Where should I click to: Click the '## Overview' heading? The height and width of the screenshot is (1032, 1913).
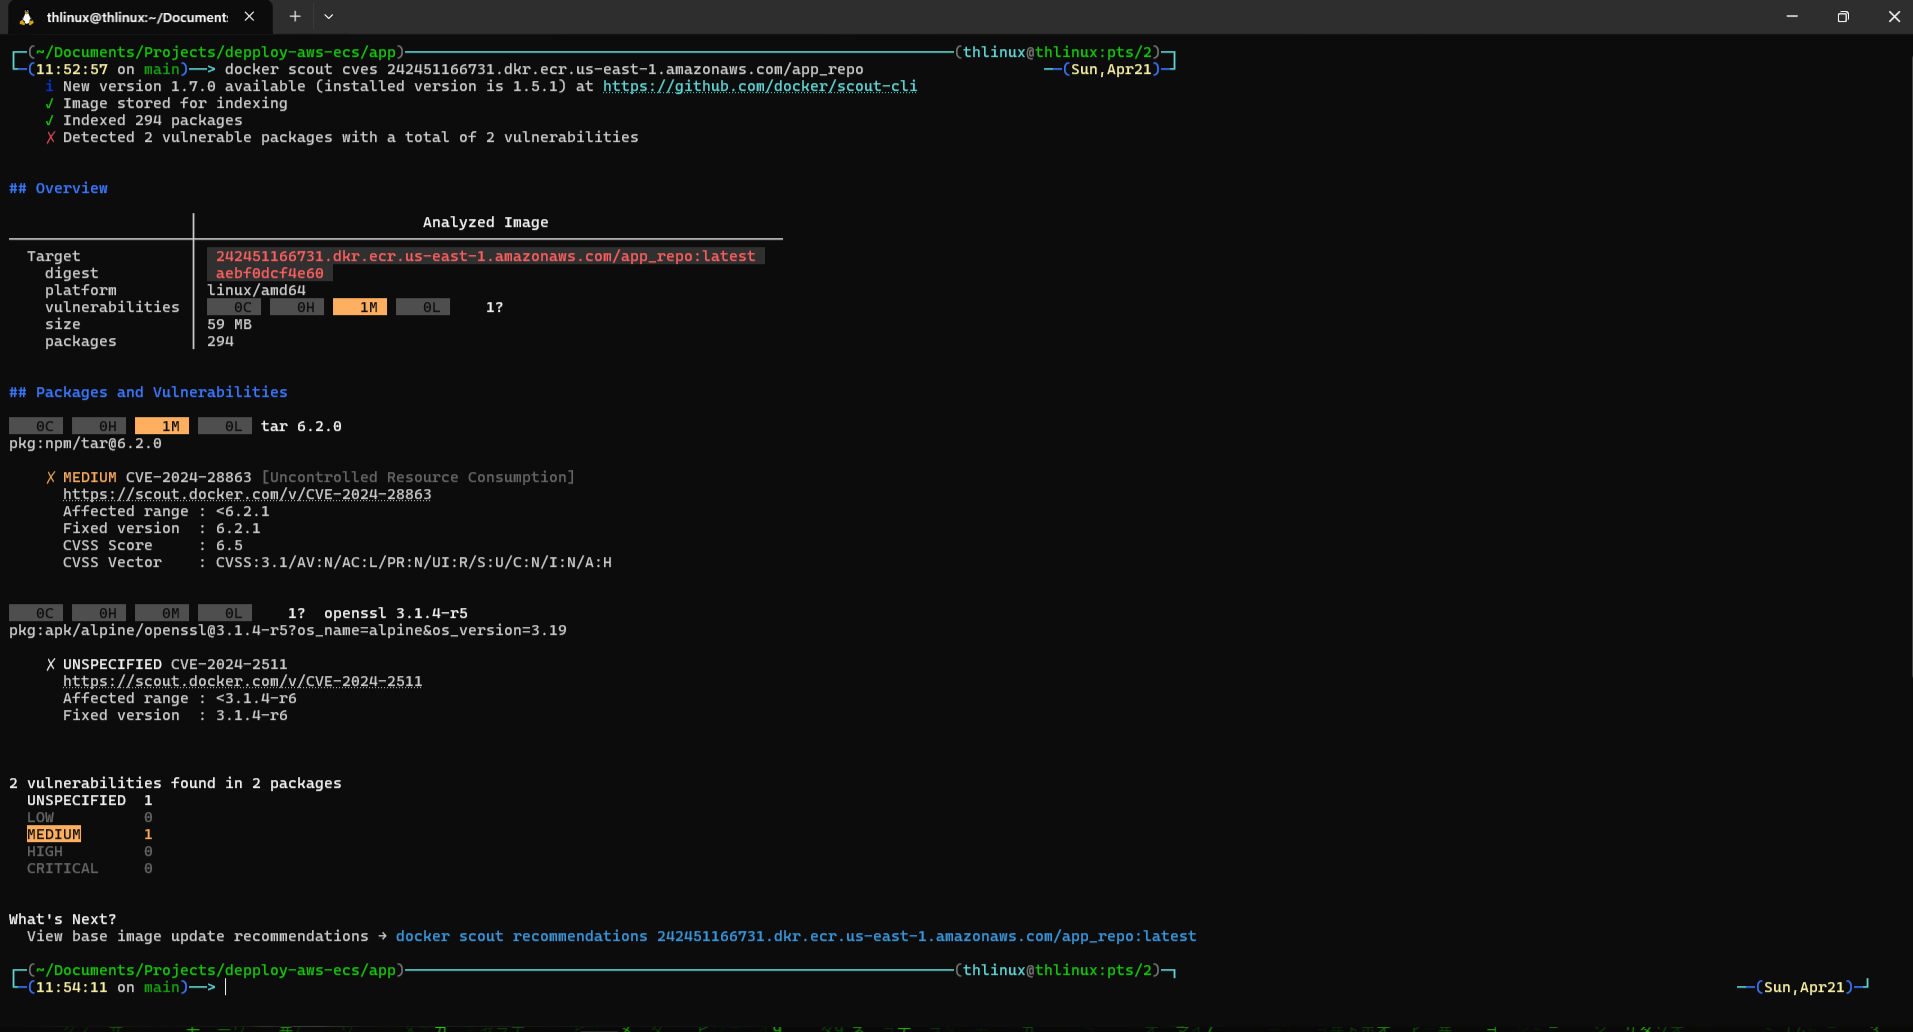[x=58, y=188]
